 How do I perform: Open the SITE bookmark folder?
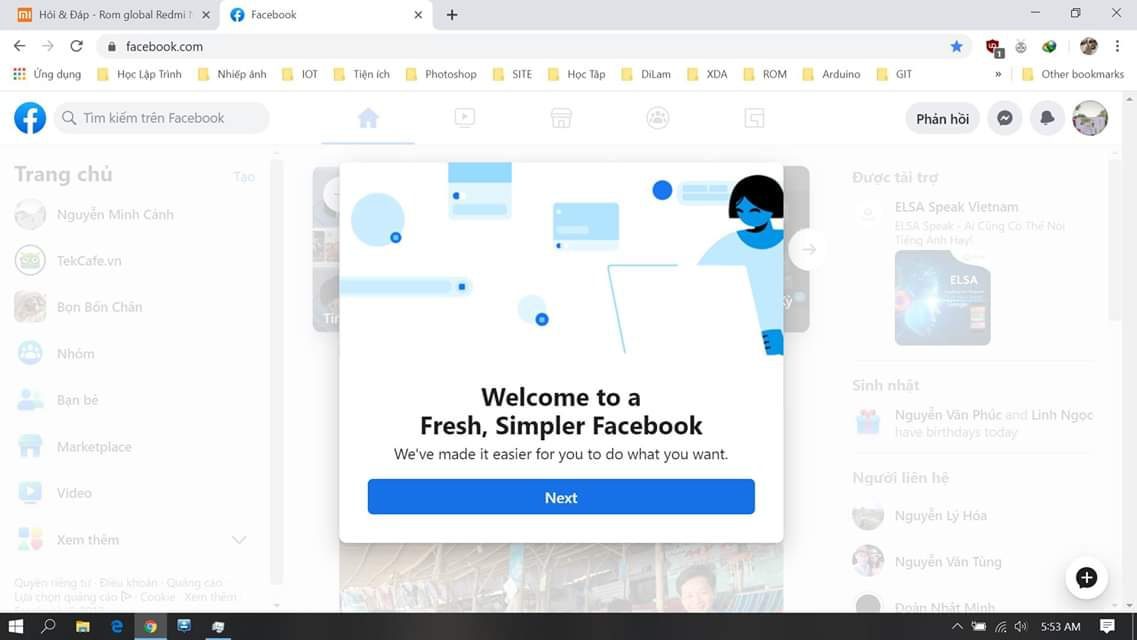tap(512, 74)
